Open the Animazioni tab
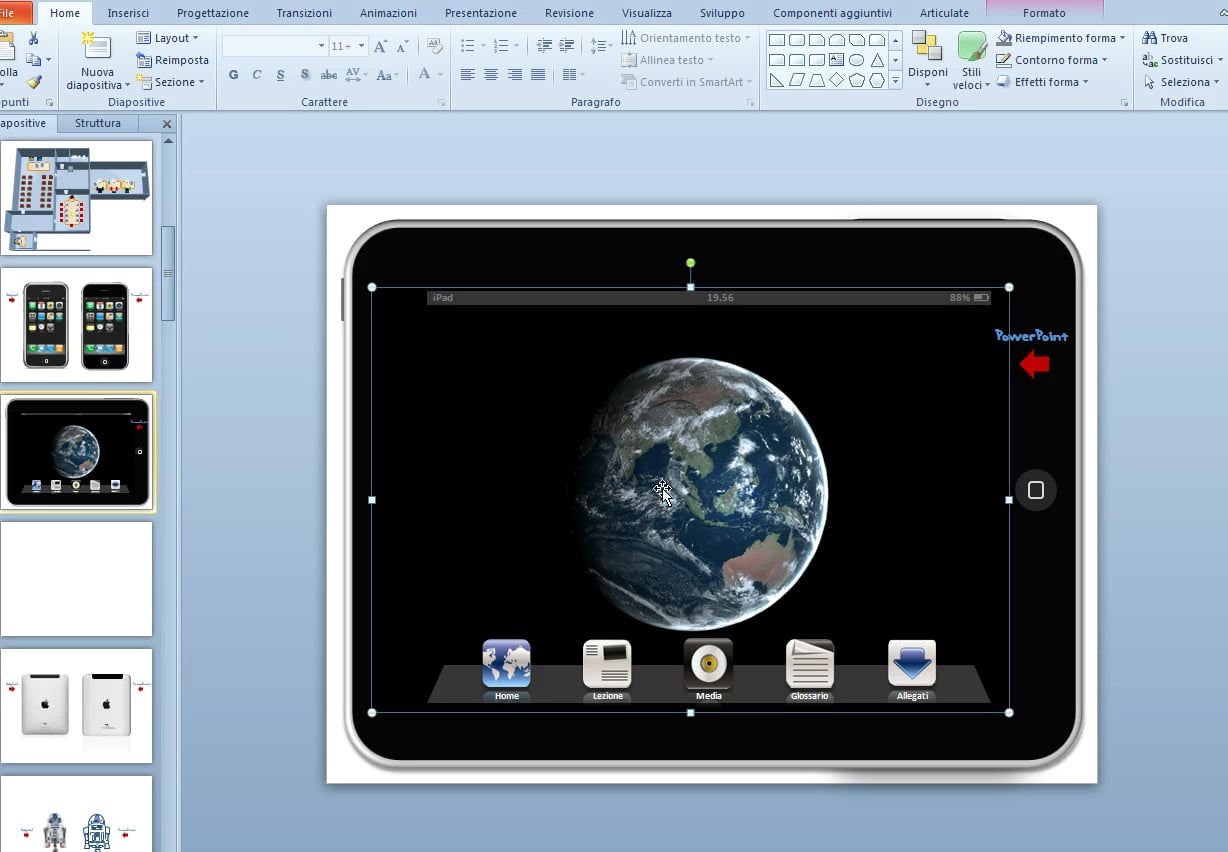This screenshot has width=1228, height=852. pos(389,13)
